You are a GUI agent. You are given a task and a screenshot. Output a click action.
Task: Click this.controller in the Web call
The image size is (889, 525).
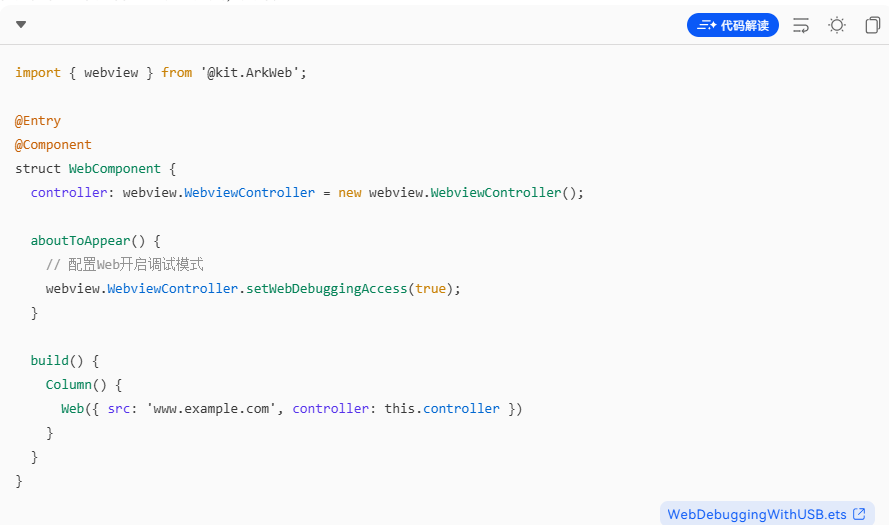(442, 409)
